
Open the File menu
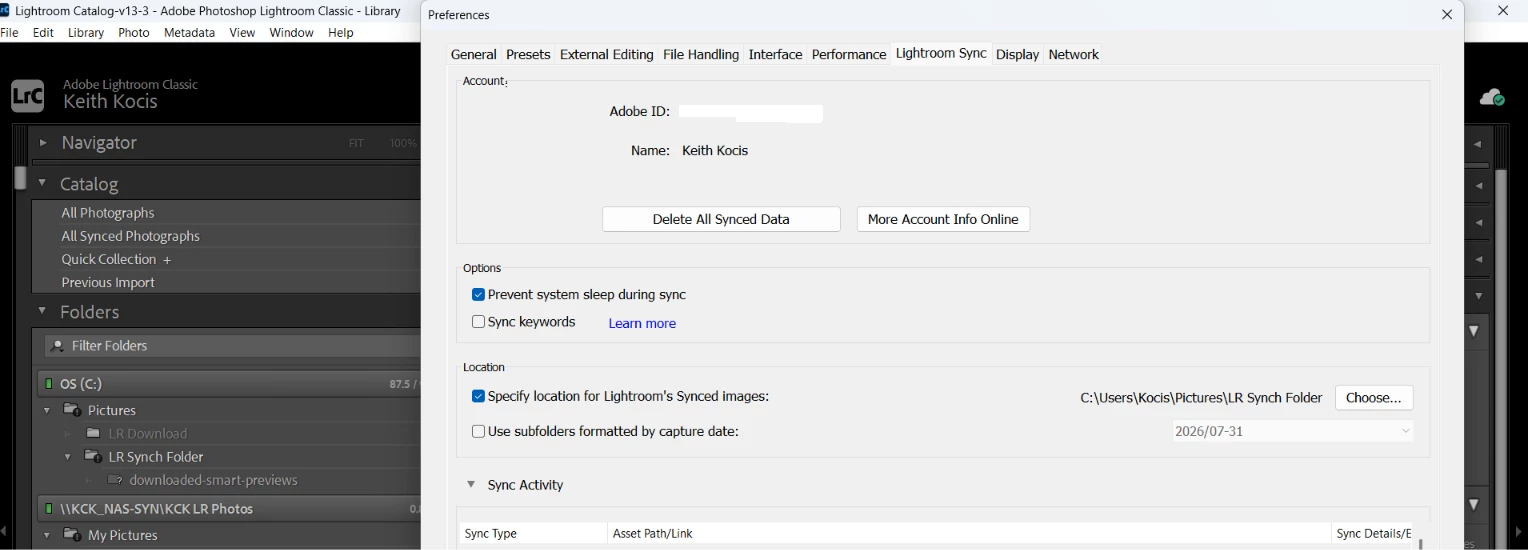point(10,32)
